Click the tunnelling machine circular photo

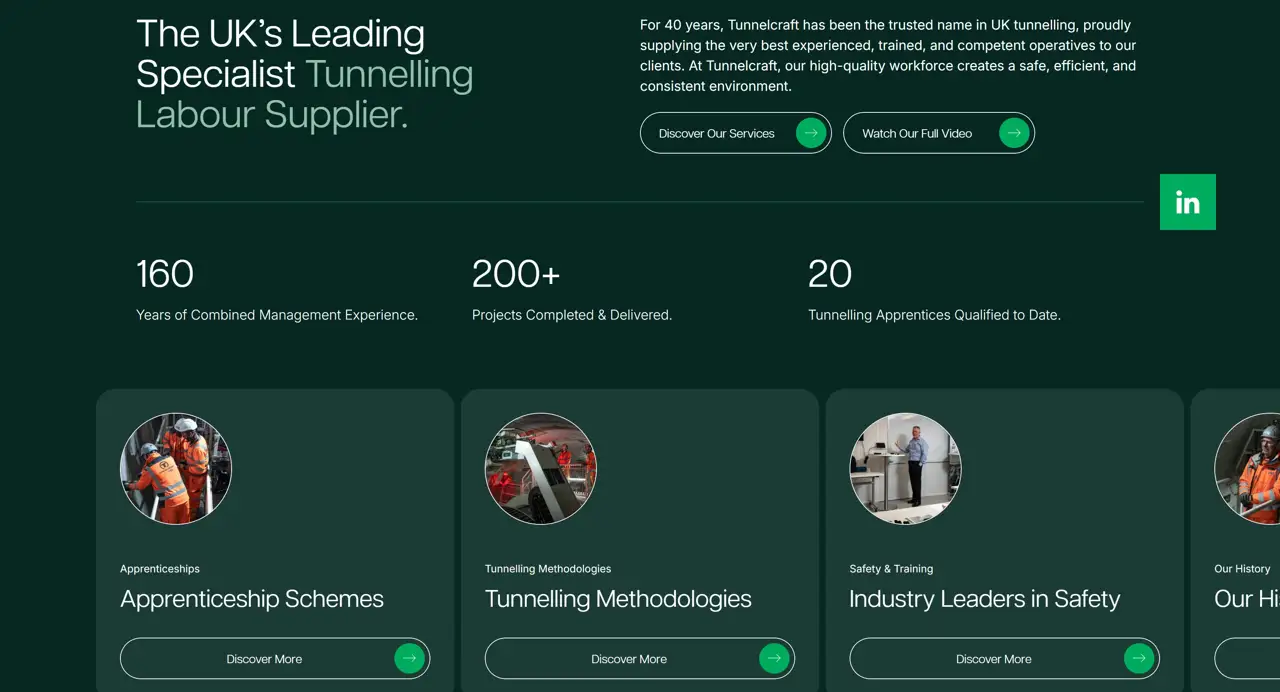coord(541,469)
